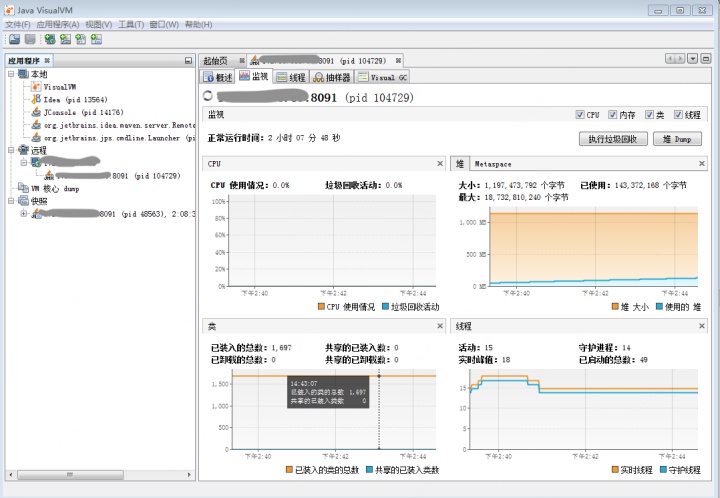Open the 应用程序(A) menu
The image size is (720, 498).
(58, 24)
